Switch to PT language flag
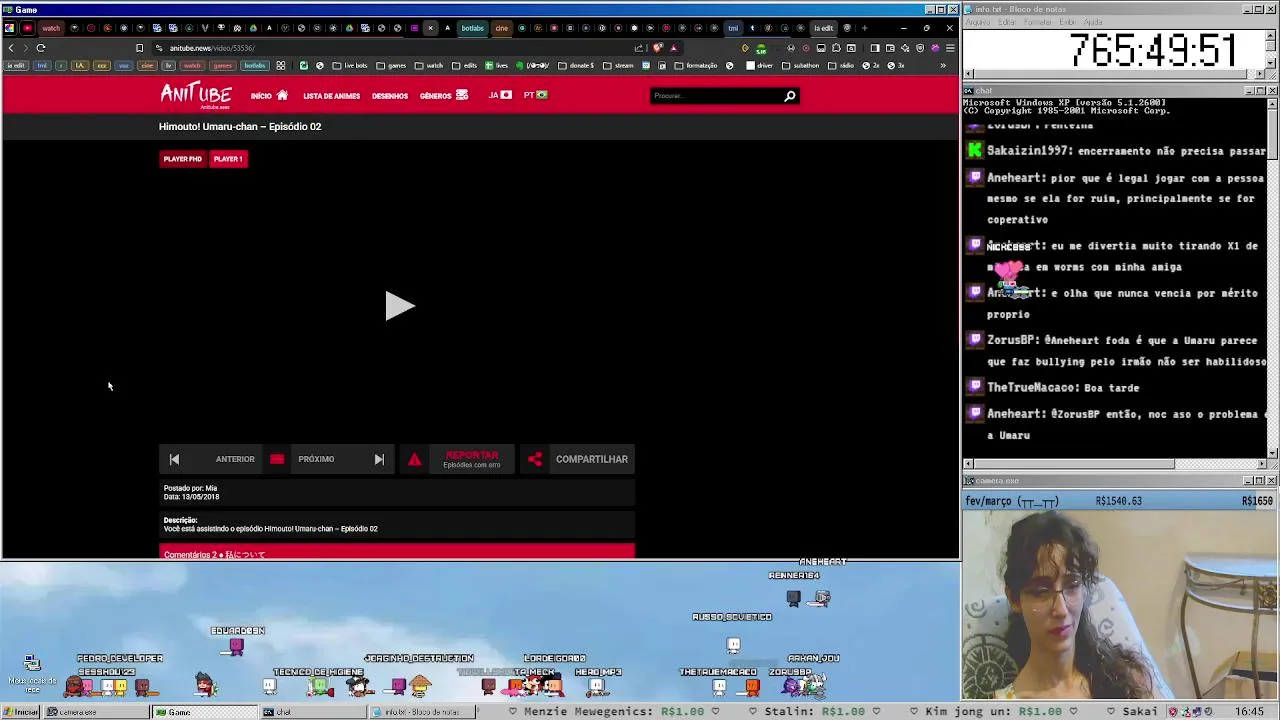 536,95
